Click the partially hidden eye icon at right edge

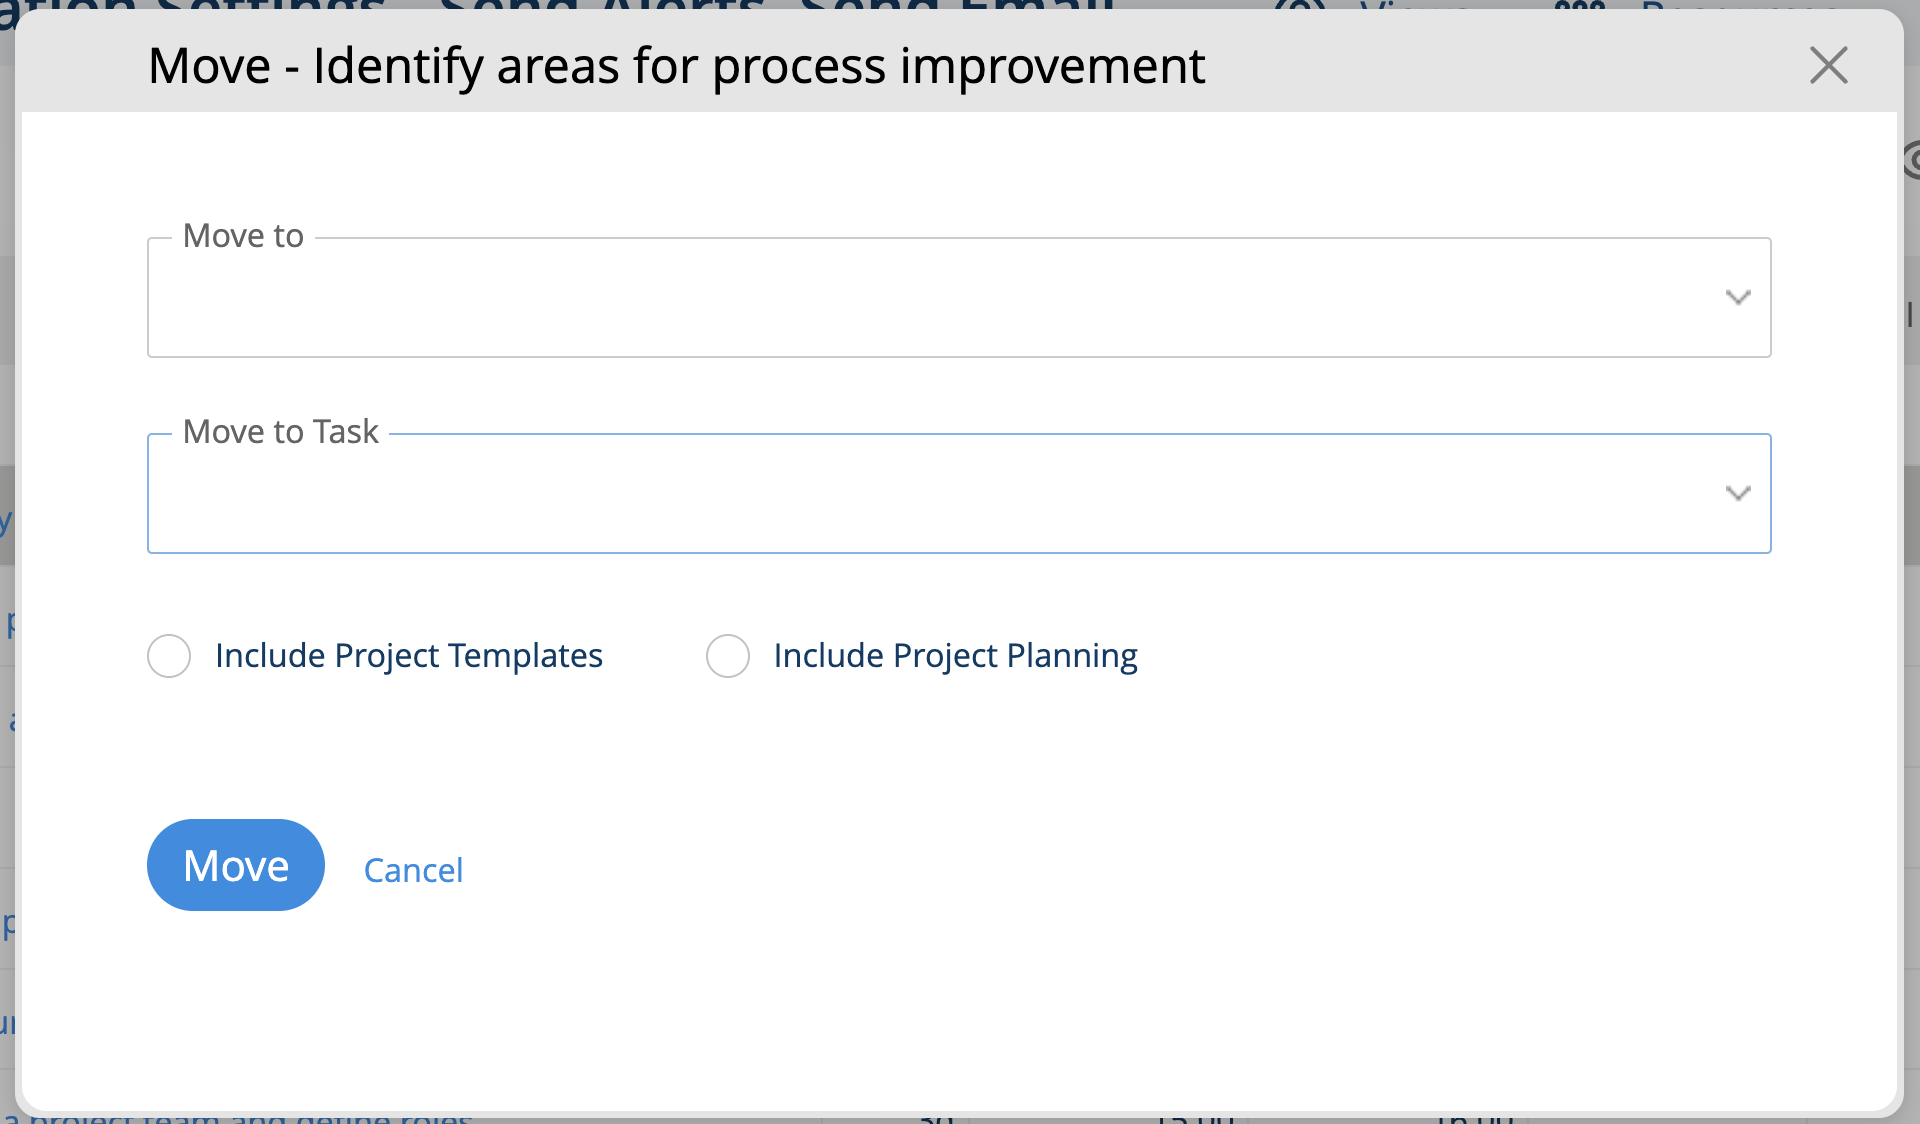coord(1912,160)
